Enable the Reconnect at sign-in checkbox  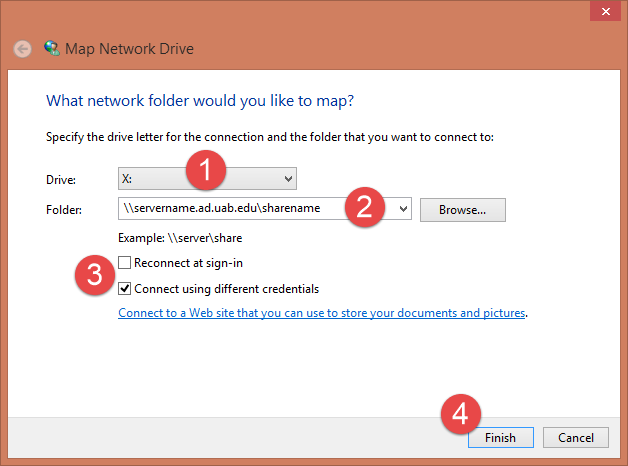[x=124, y=263]
